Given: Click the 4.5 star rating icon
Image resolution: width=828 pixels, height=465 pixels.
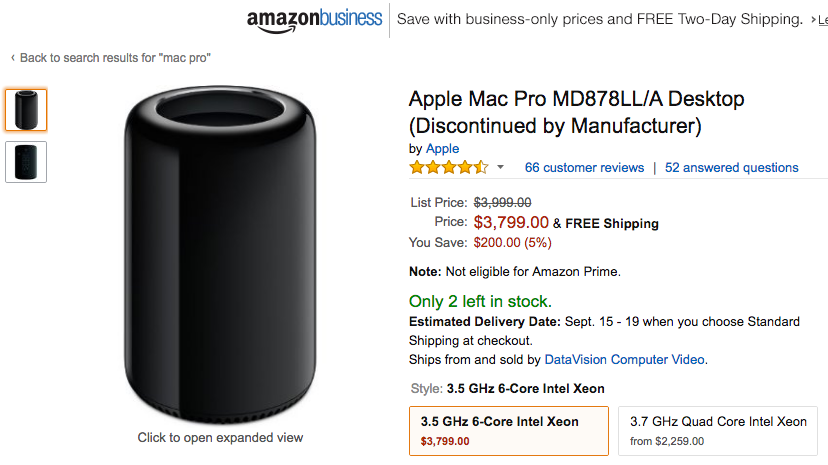Looking at the screenshot, I should pos(448,167).
